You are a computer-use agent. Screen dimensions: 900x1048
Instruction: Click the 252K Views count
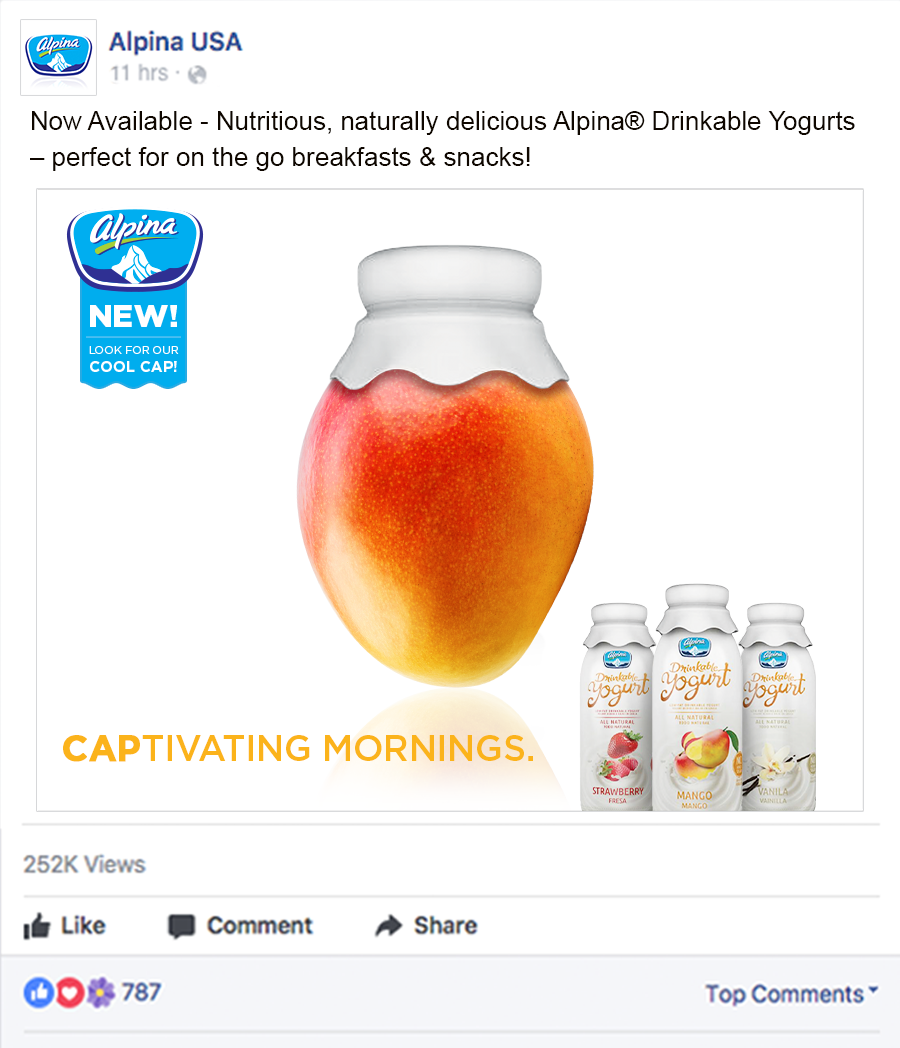coord(84,864)
